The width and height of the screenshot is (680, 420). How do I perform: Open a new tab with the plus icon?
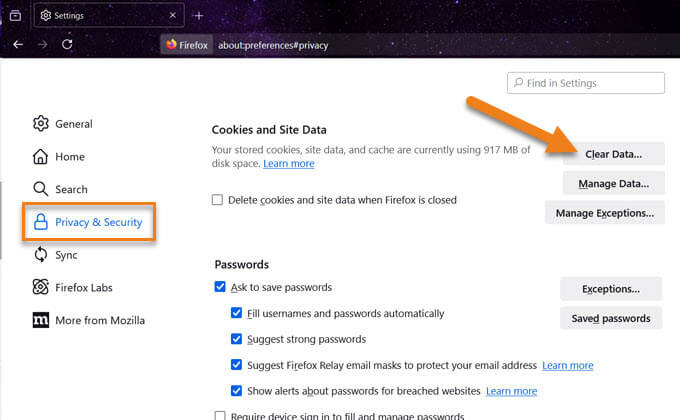[199, 16]
